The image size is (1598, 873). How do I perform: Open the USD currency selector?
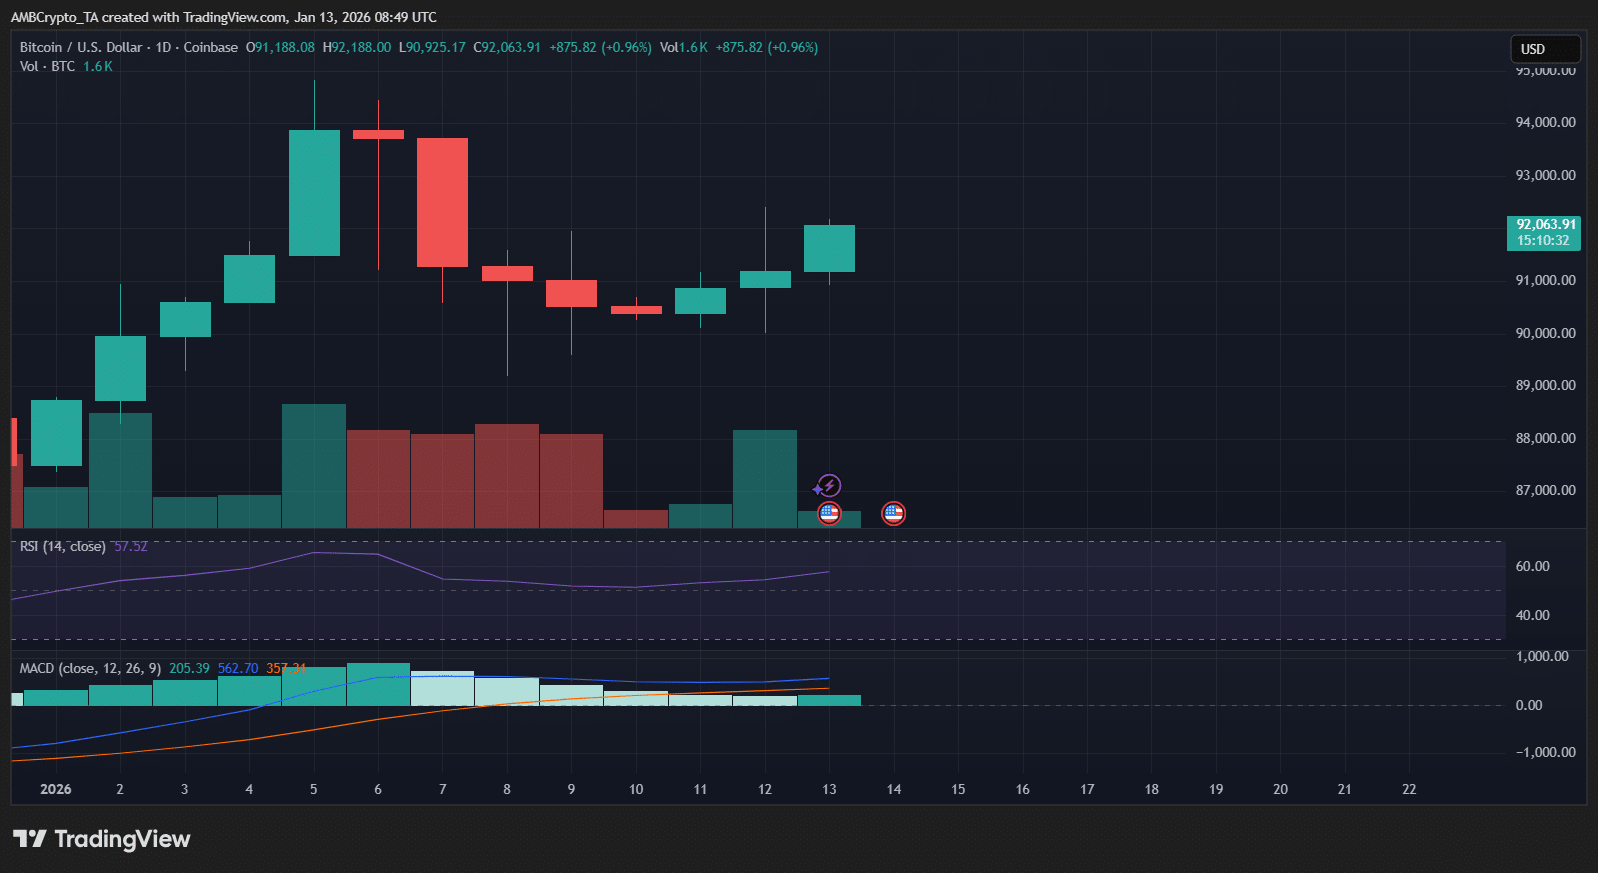pos(1545,49)
